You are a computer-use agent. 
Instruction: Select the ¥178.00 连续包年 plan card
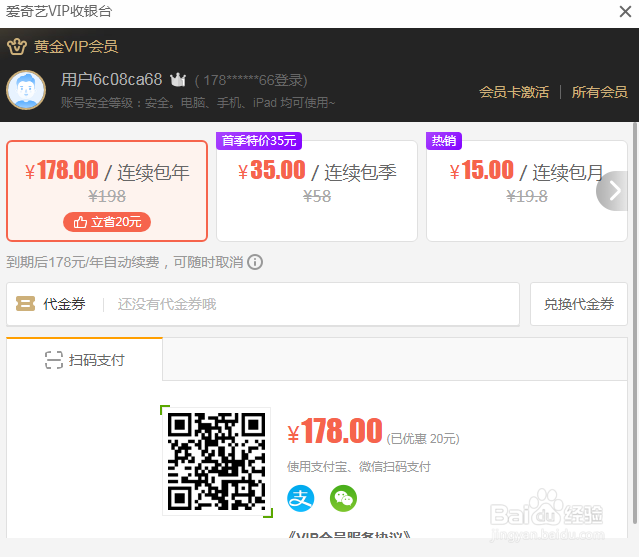pos(107,191)
